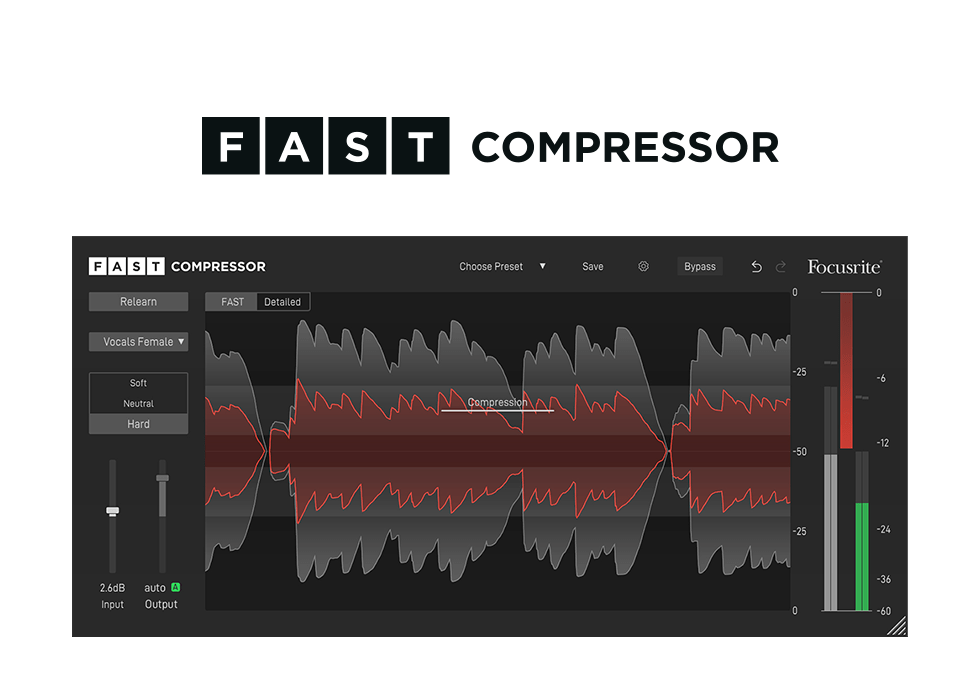Click the Output level slider handle
980x700 pixels.
pos(162,478)
